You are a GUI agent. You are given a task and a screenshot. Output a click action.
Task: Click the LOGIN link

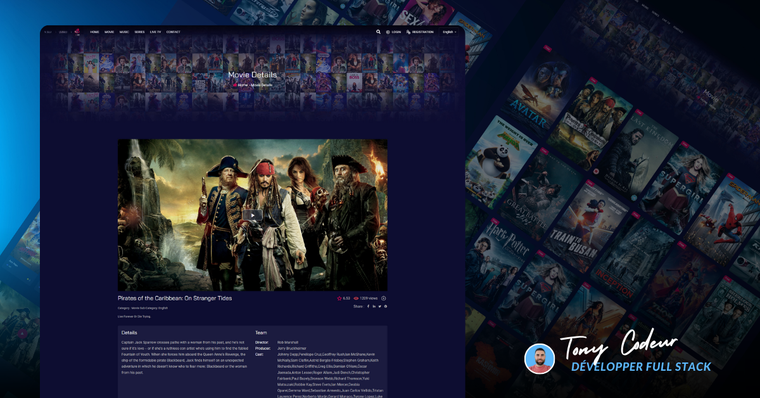point(394,32)
